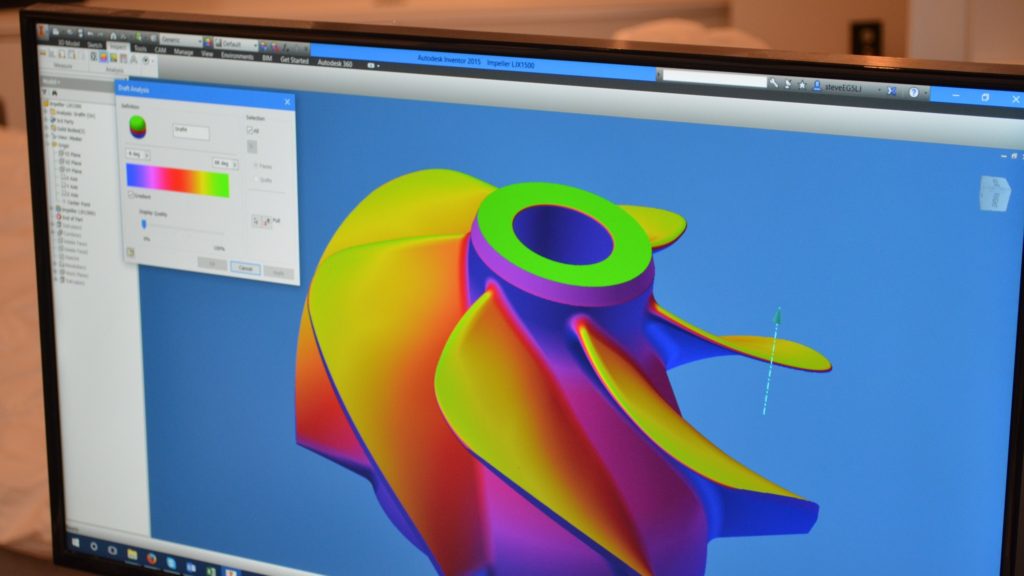Open the dropdown arrow beside steveEGSLI
The width and height of the screenshot is (1024, 576).
tap(880, 89)
